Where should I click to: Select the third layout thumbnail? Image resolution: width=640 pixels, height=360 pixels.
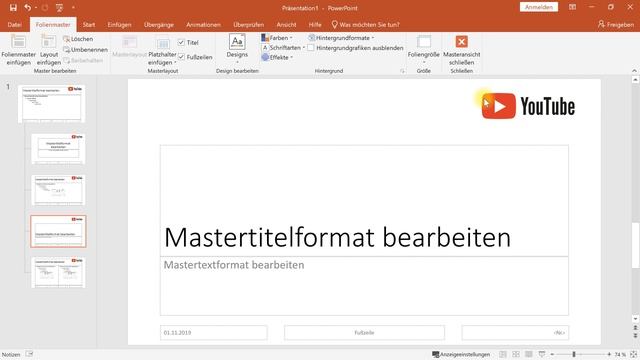click(x=58, y=190)
